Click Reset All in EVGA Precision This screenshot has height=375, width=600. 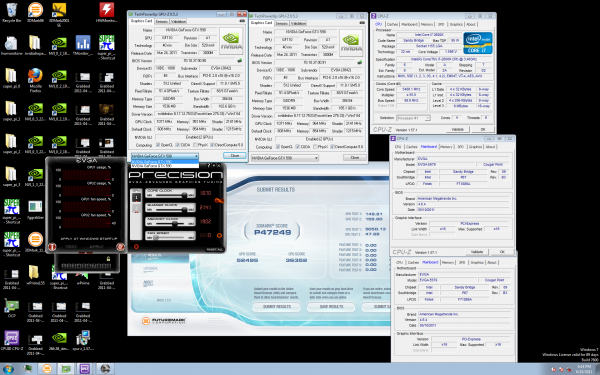click(214, 249)
